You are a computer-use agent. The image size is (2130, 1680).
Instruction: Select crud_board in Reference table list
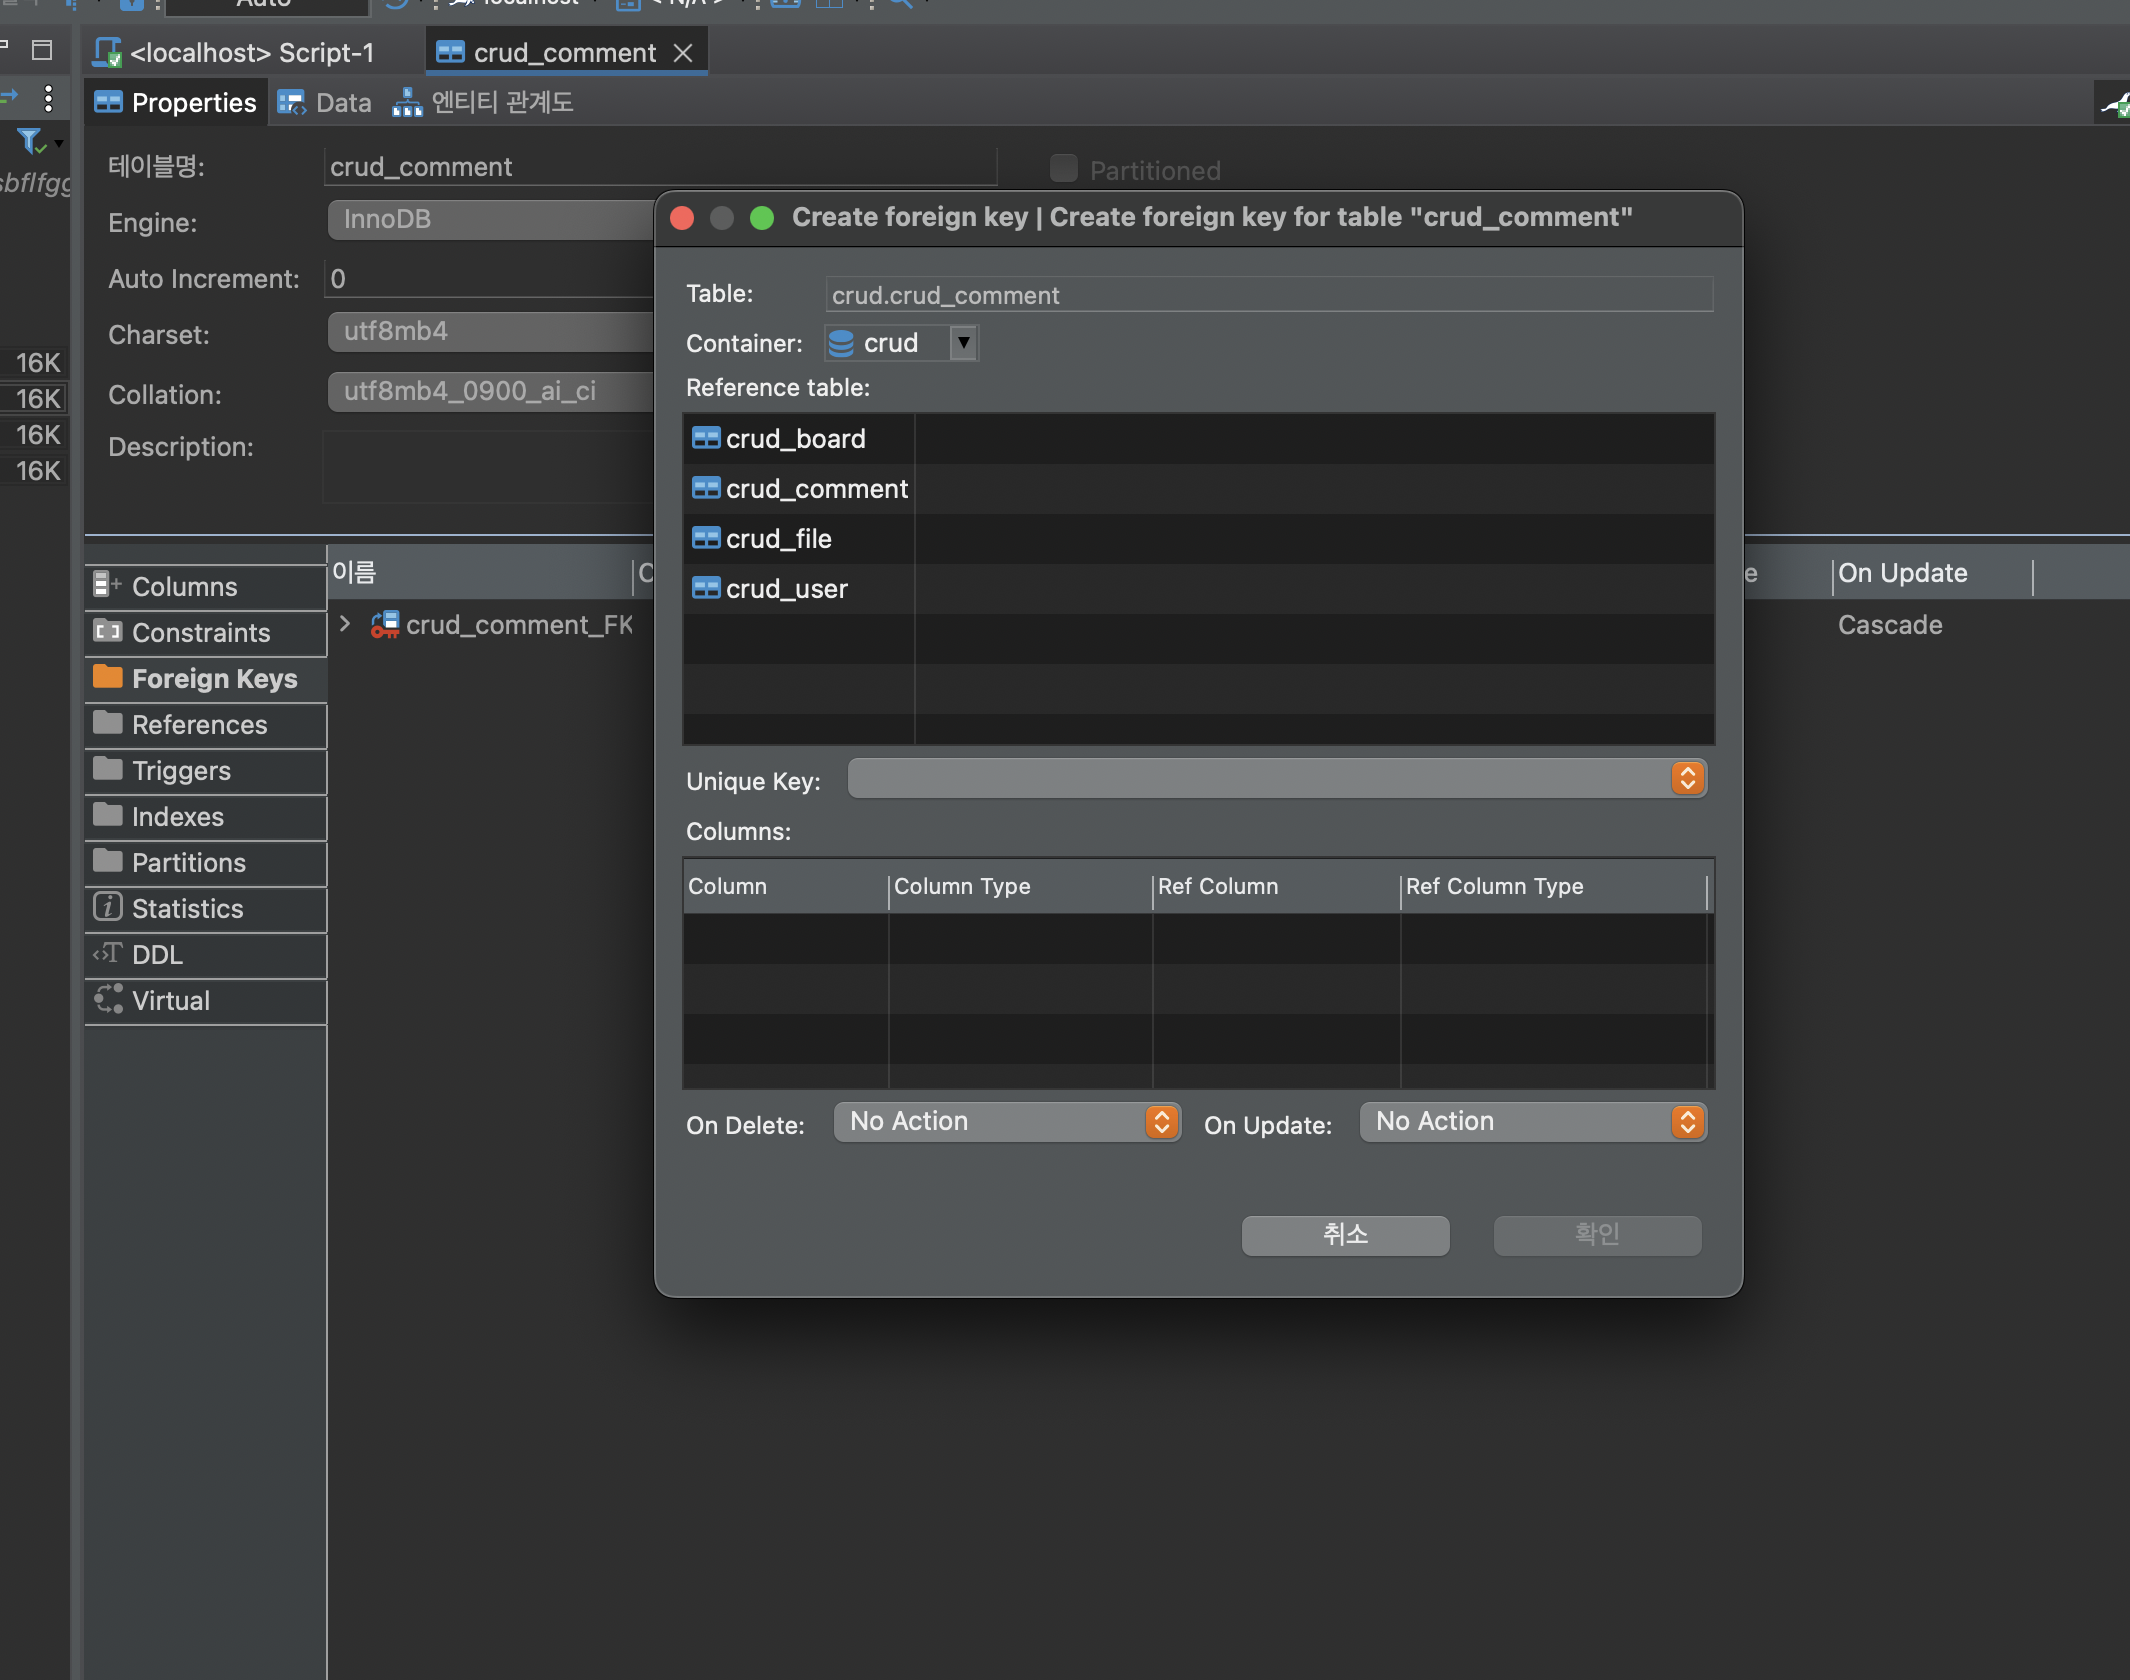click(x=795, y=439)
